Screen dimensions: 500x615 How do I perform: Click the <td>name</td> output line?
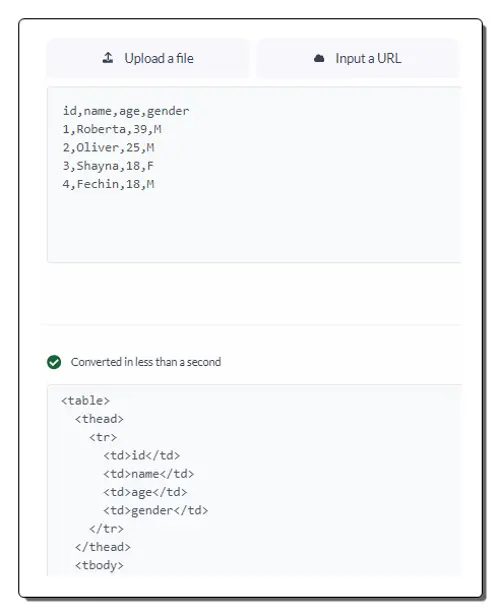pos(149,474)
